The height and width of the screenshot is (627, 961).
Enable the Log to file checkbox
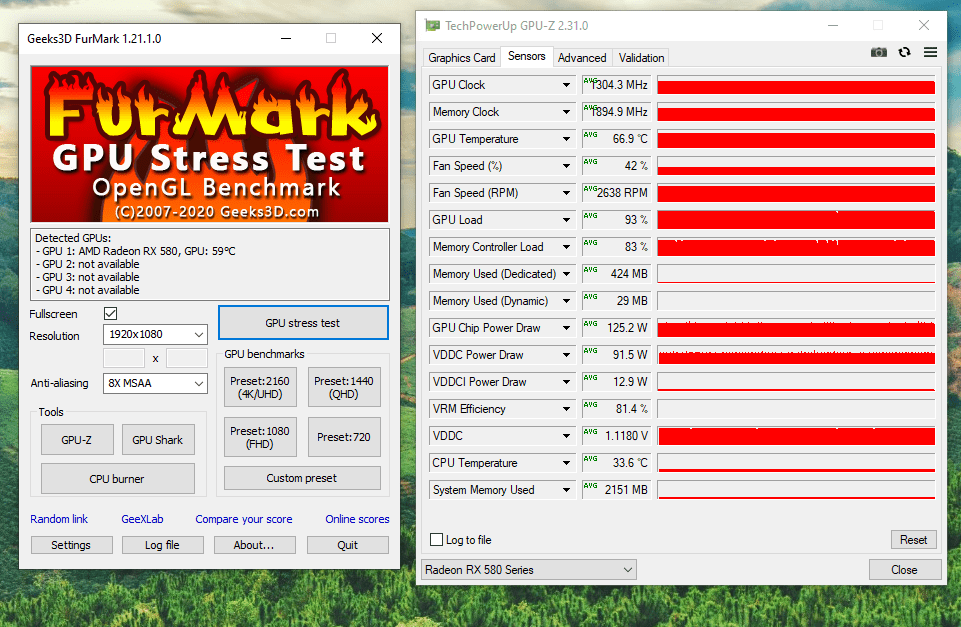tap(436, 540)
